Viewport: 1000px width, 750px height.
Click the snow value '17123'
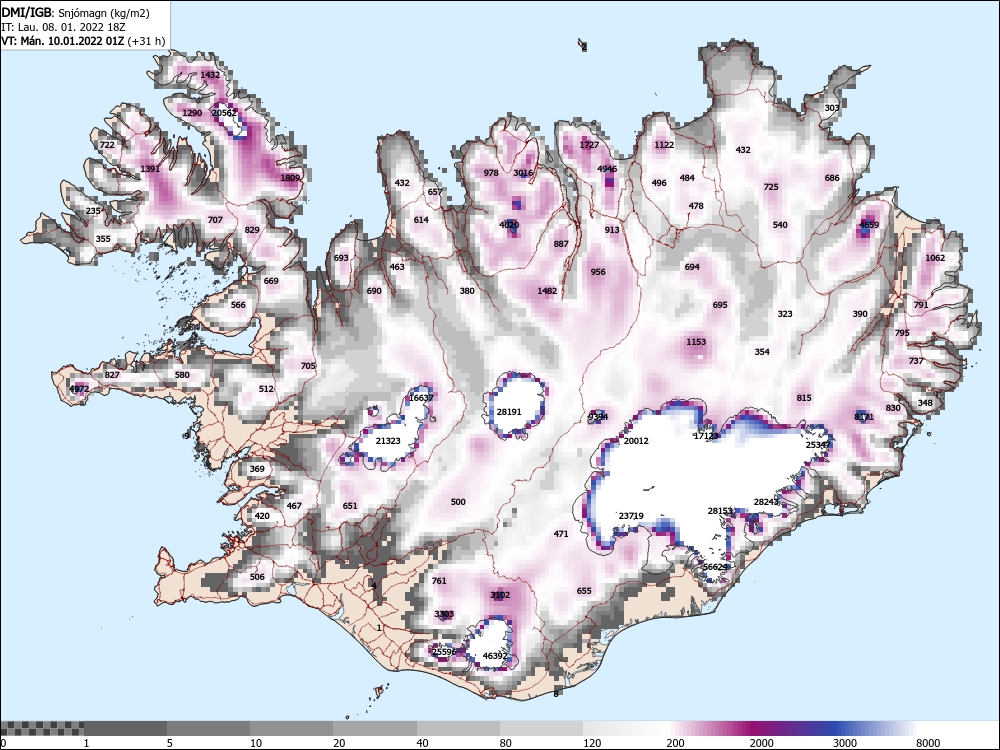click(x=706, y=436)
